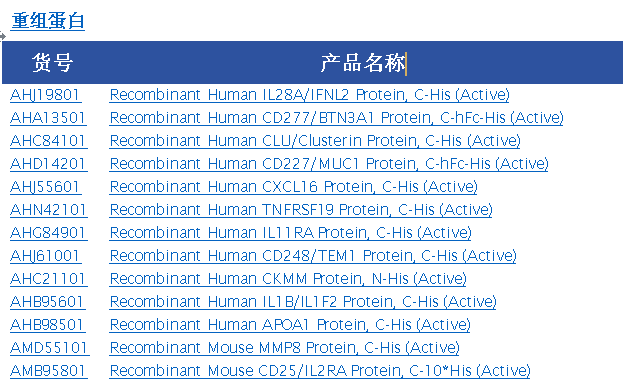Select product code AHB95601
Viewport: 623px width, 383px height.
[48, 302]
